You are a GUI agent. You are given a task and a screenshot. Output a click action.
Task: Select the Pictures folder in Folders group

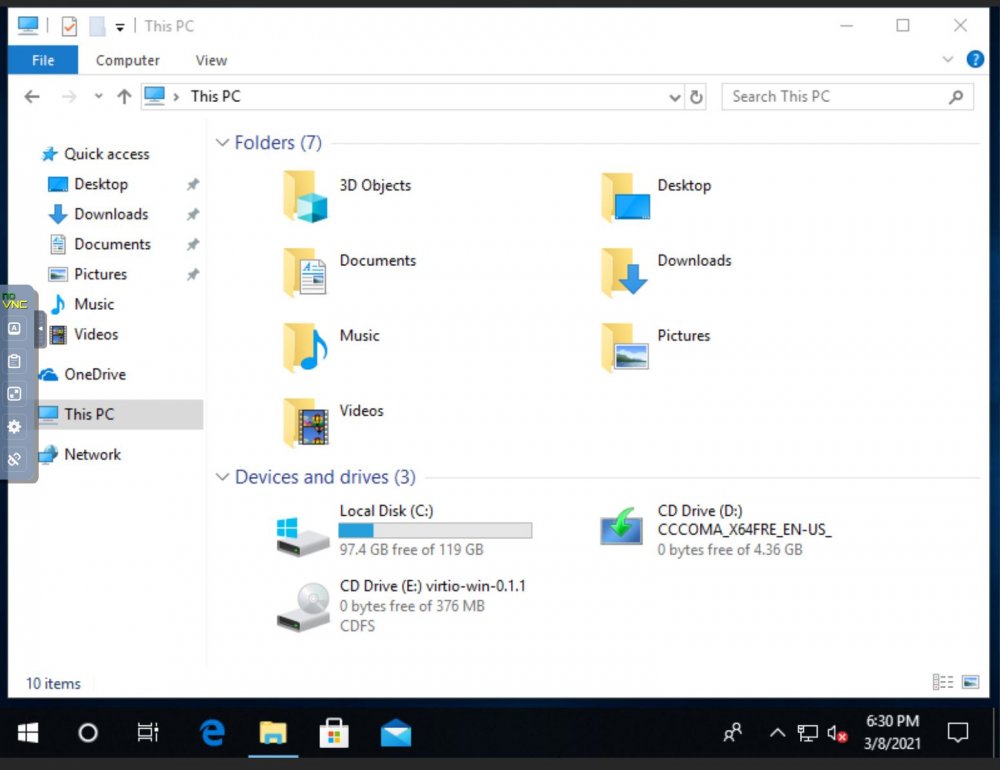656,348
